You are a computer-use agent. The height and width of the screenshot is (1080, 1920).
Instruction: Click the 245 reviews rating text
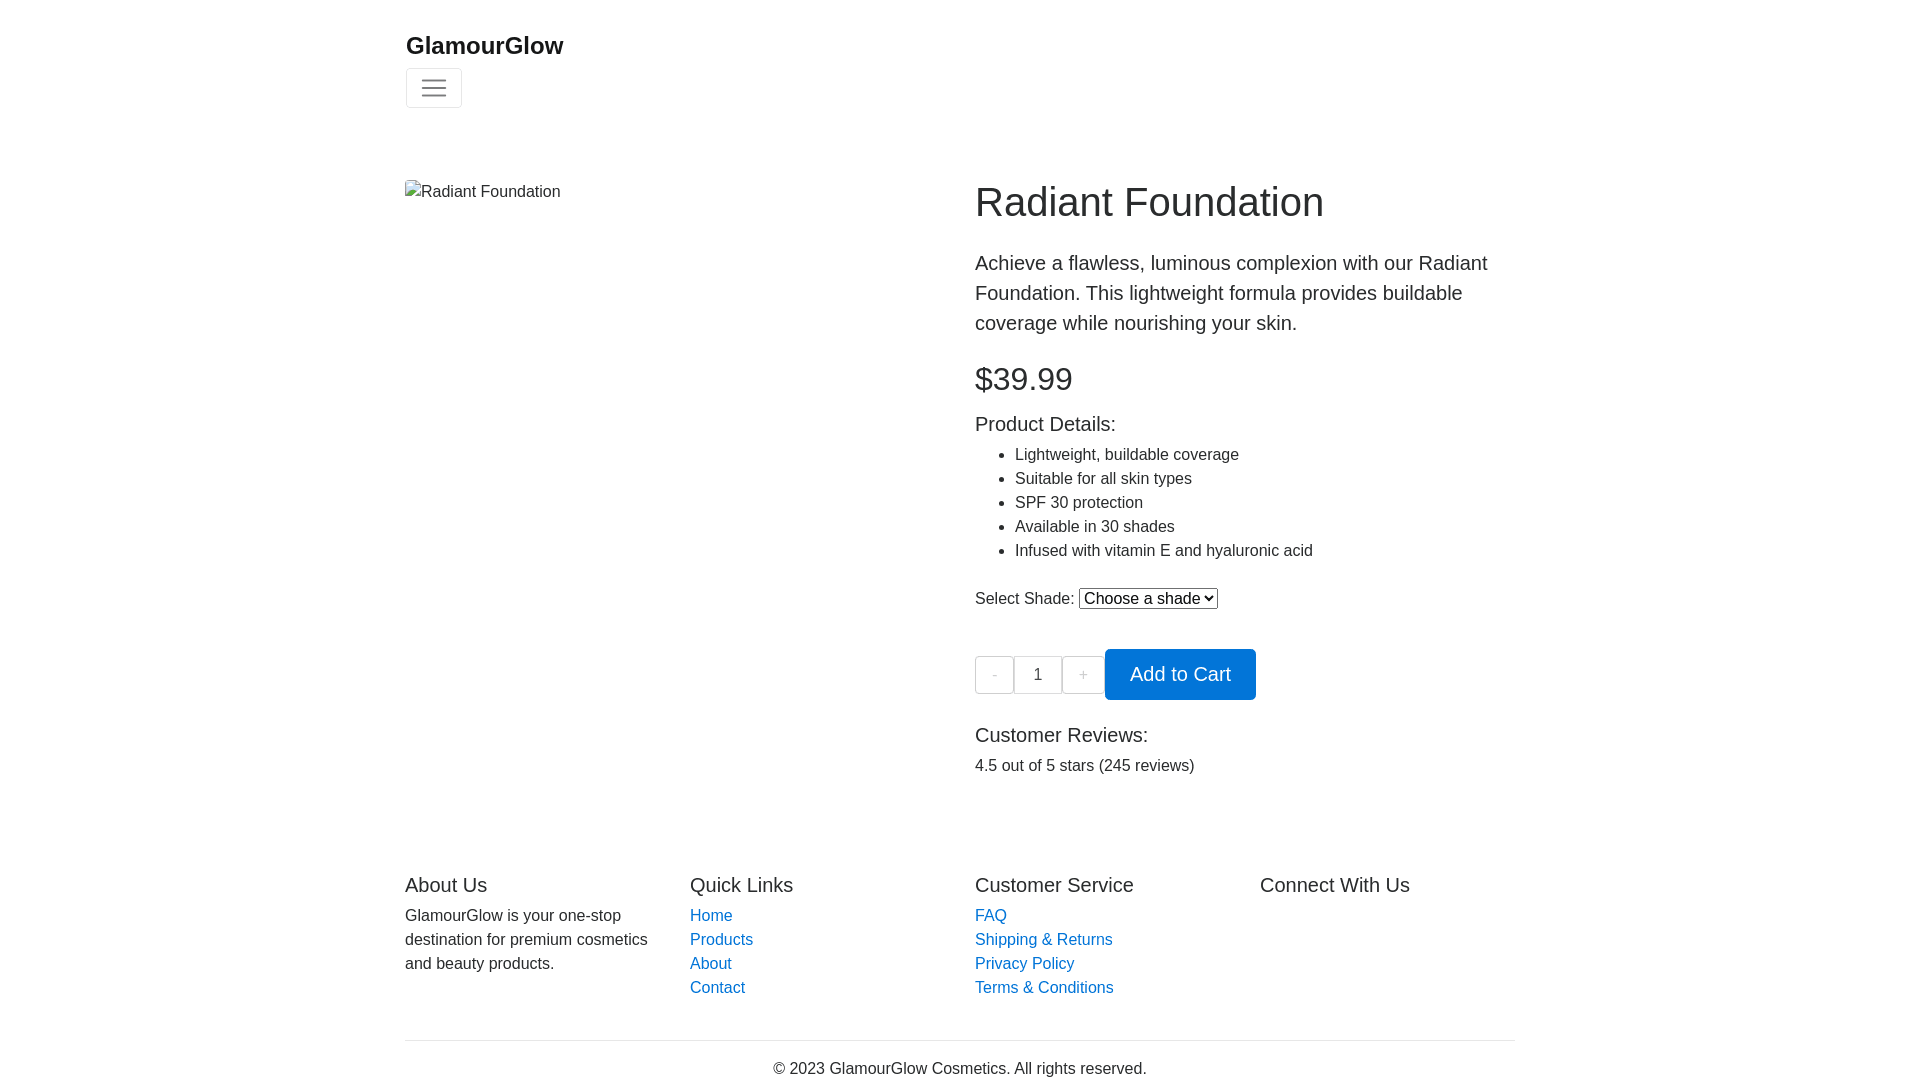pos(1084,765)
